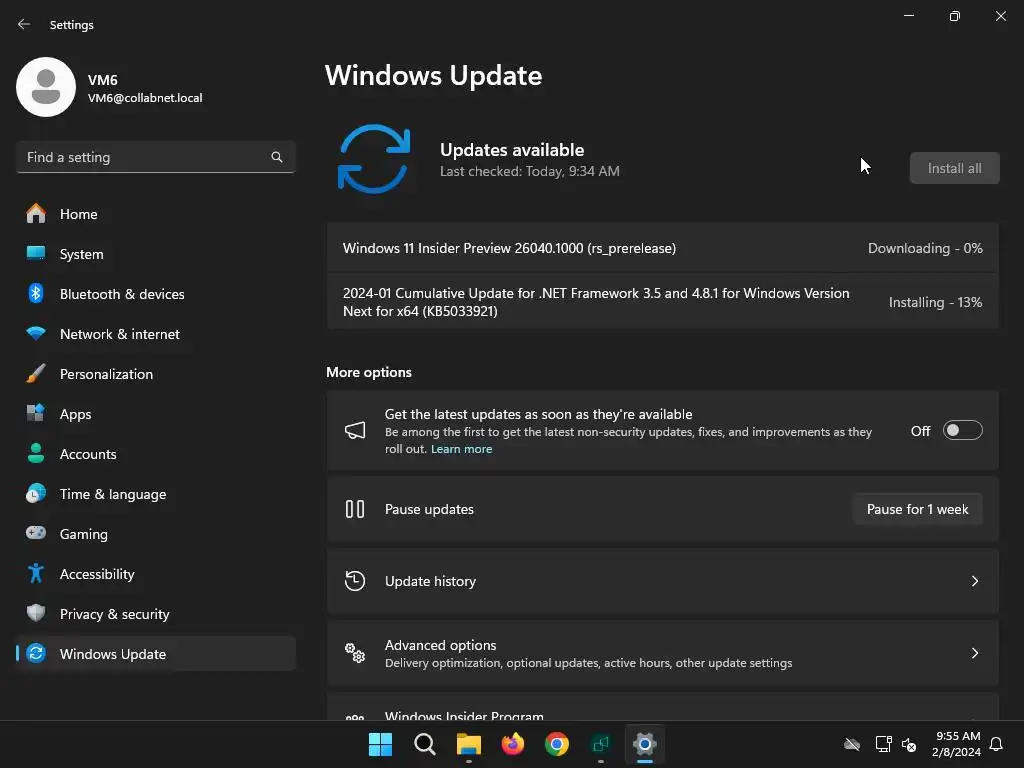Launch File Explorer from the taskbar
This screenshot has width=1024, height=768.
(468, 744)
